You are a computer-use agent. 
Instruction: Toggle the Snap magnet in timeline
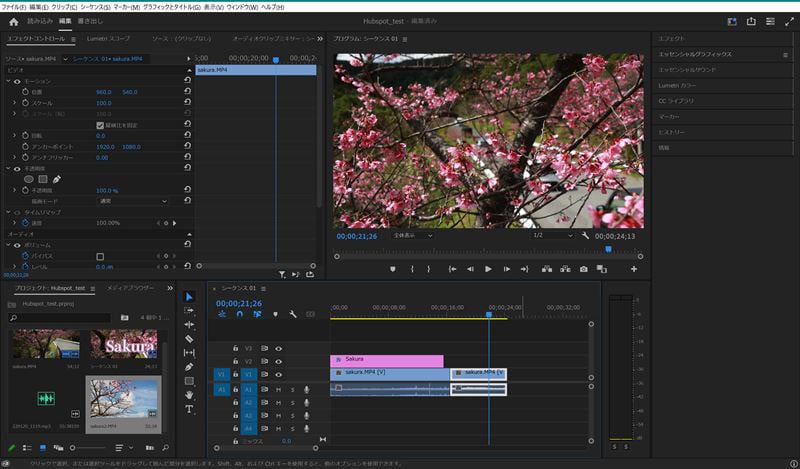(x=240, y=314)
